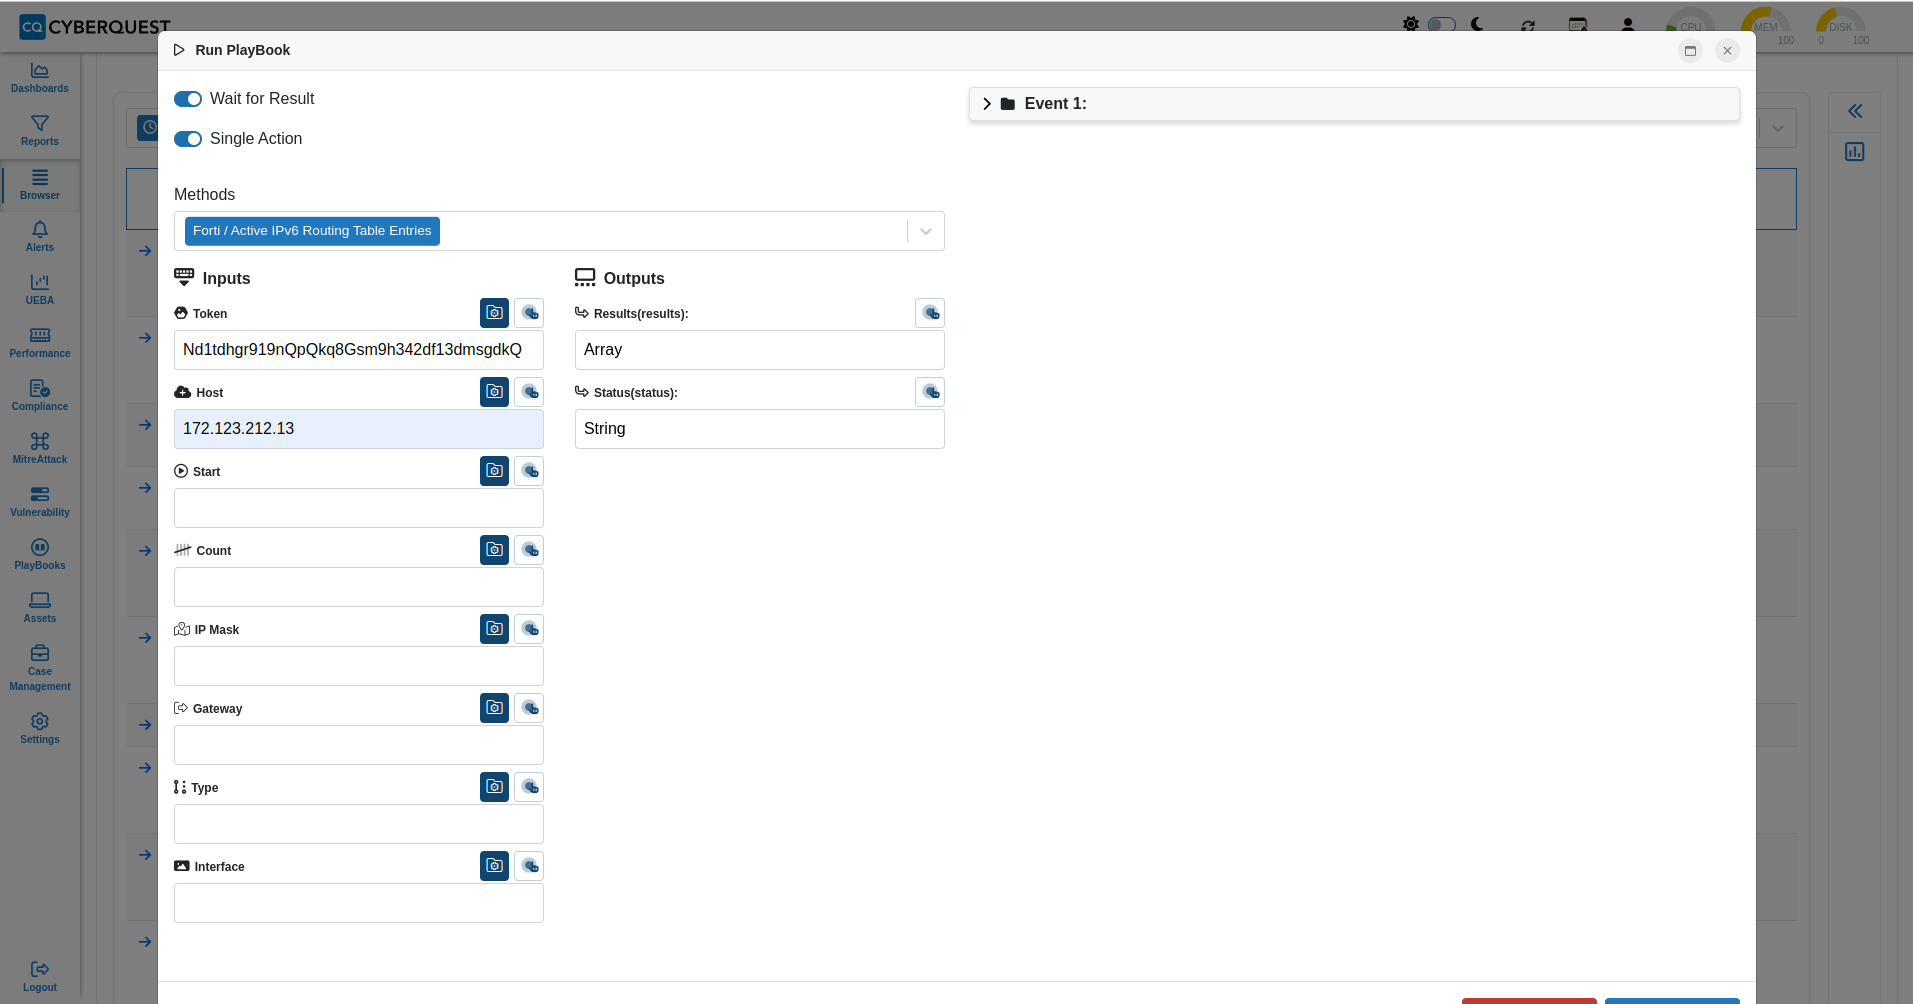This screenshot has width=1913, height=1004.
Task: Focus the Type input field
Action: point(359,824)
